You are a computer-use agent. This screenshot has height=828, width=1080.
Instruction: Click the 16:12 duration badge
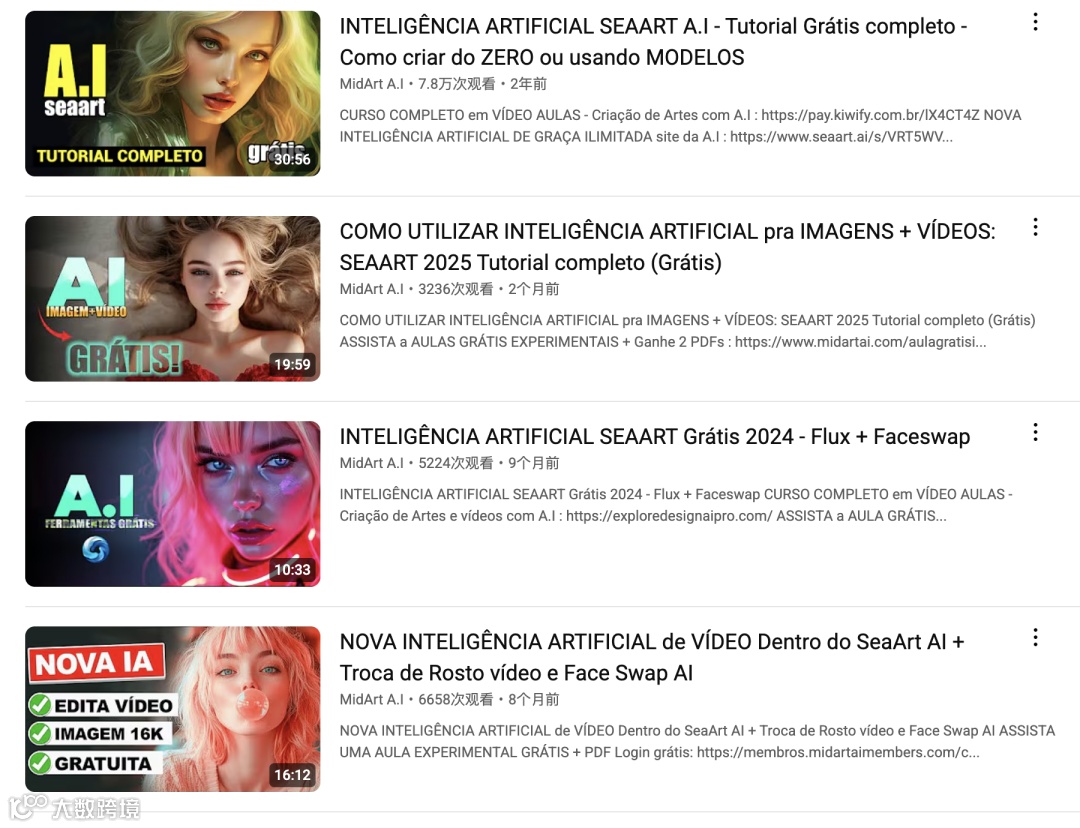click(x=292, y=775)
